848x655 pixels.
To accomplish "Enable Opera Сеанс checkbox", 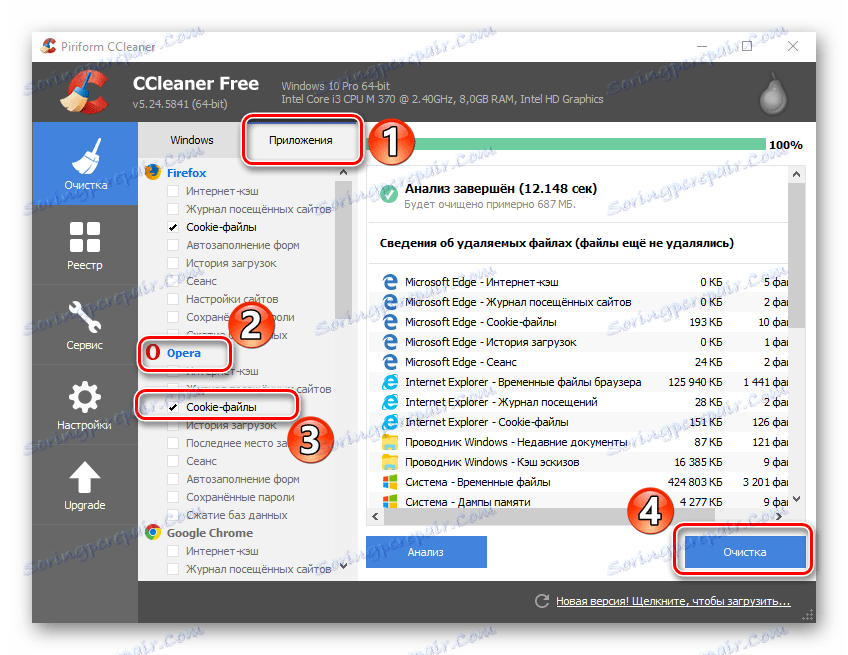I will point(173,461).
